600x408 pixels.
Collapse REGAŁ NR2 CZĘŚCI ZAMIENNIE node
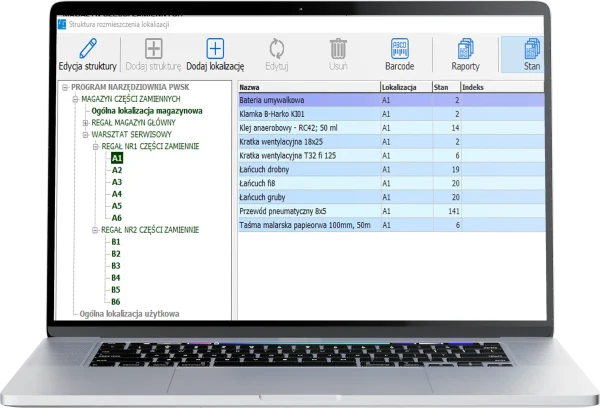[95, 230]
